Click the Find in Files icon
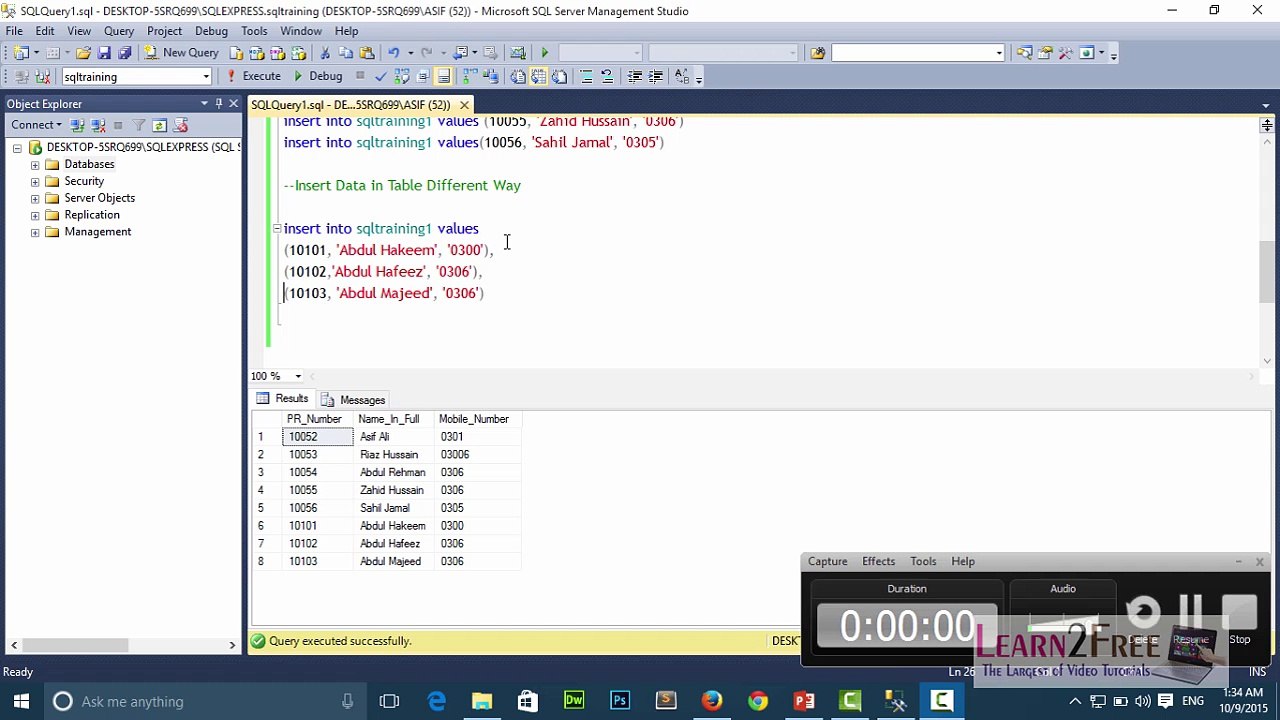Image resolution: width=1280 pixels, height=720 pixels. pos(817,53)
